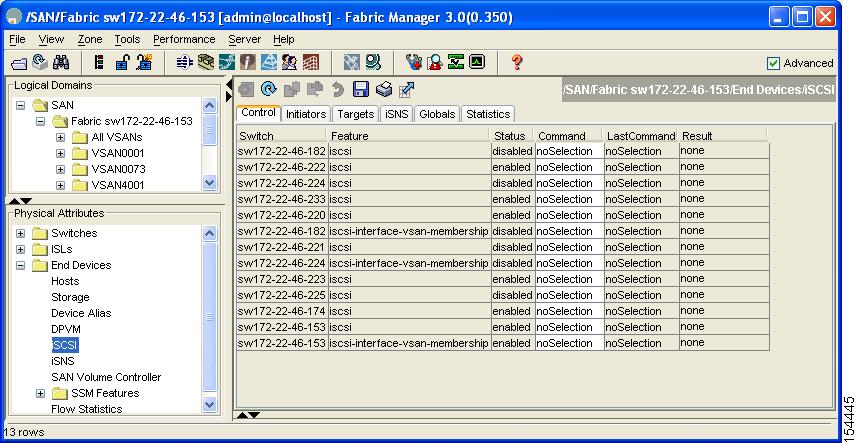Click the open fabric folder icon

(x=19, y=64)
